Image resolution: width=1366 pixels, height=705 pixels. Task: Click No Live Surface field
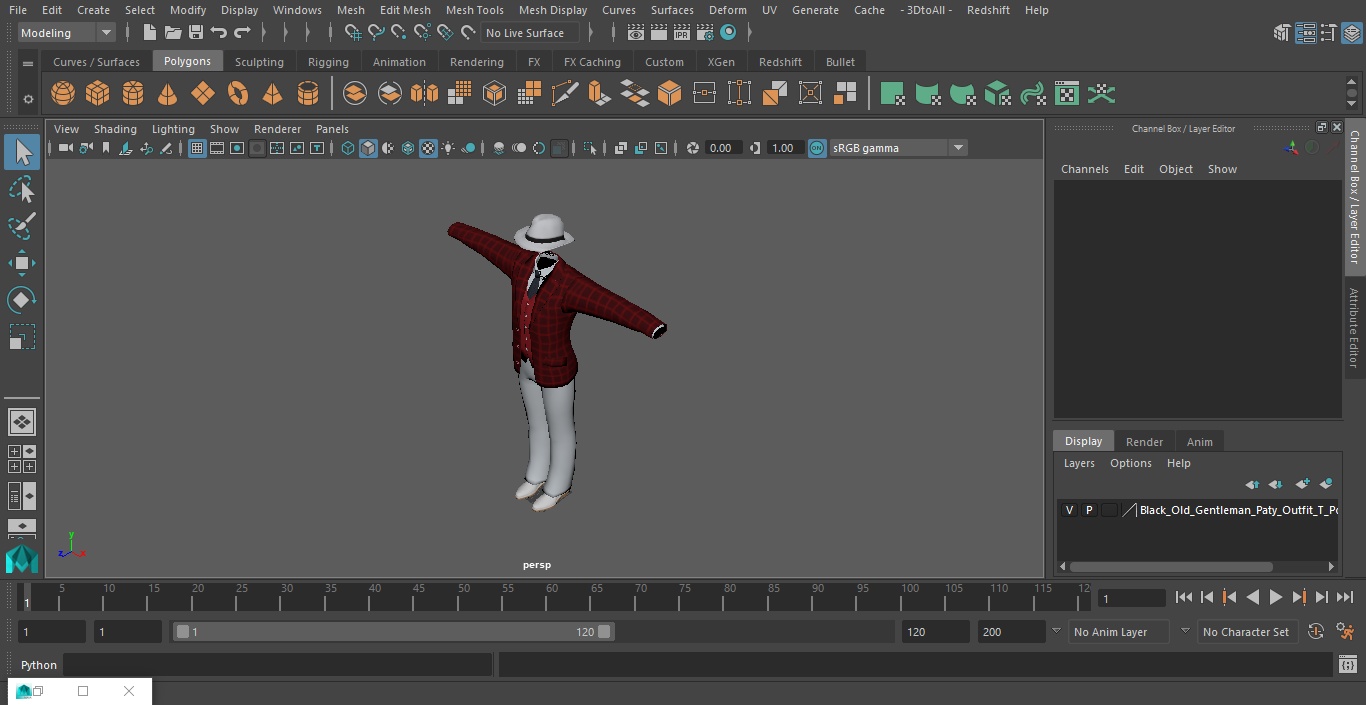(x=530, y=33)
